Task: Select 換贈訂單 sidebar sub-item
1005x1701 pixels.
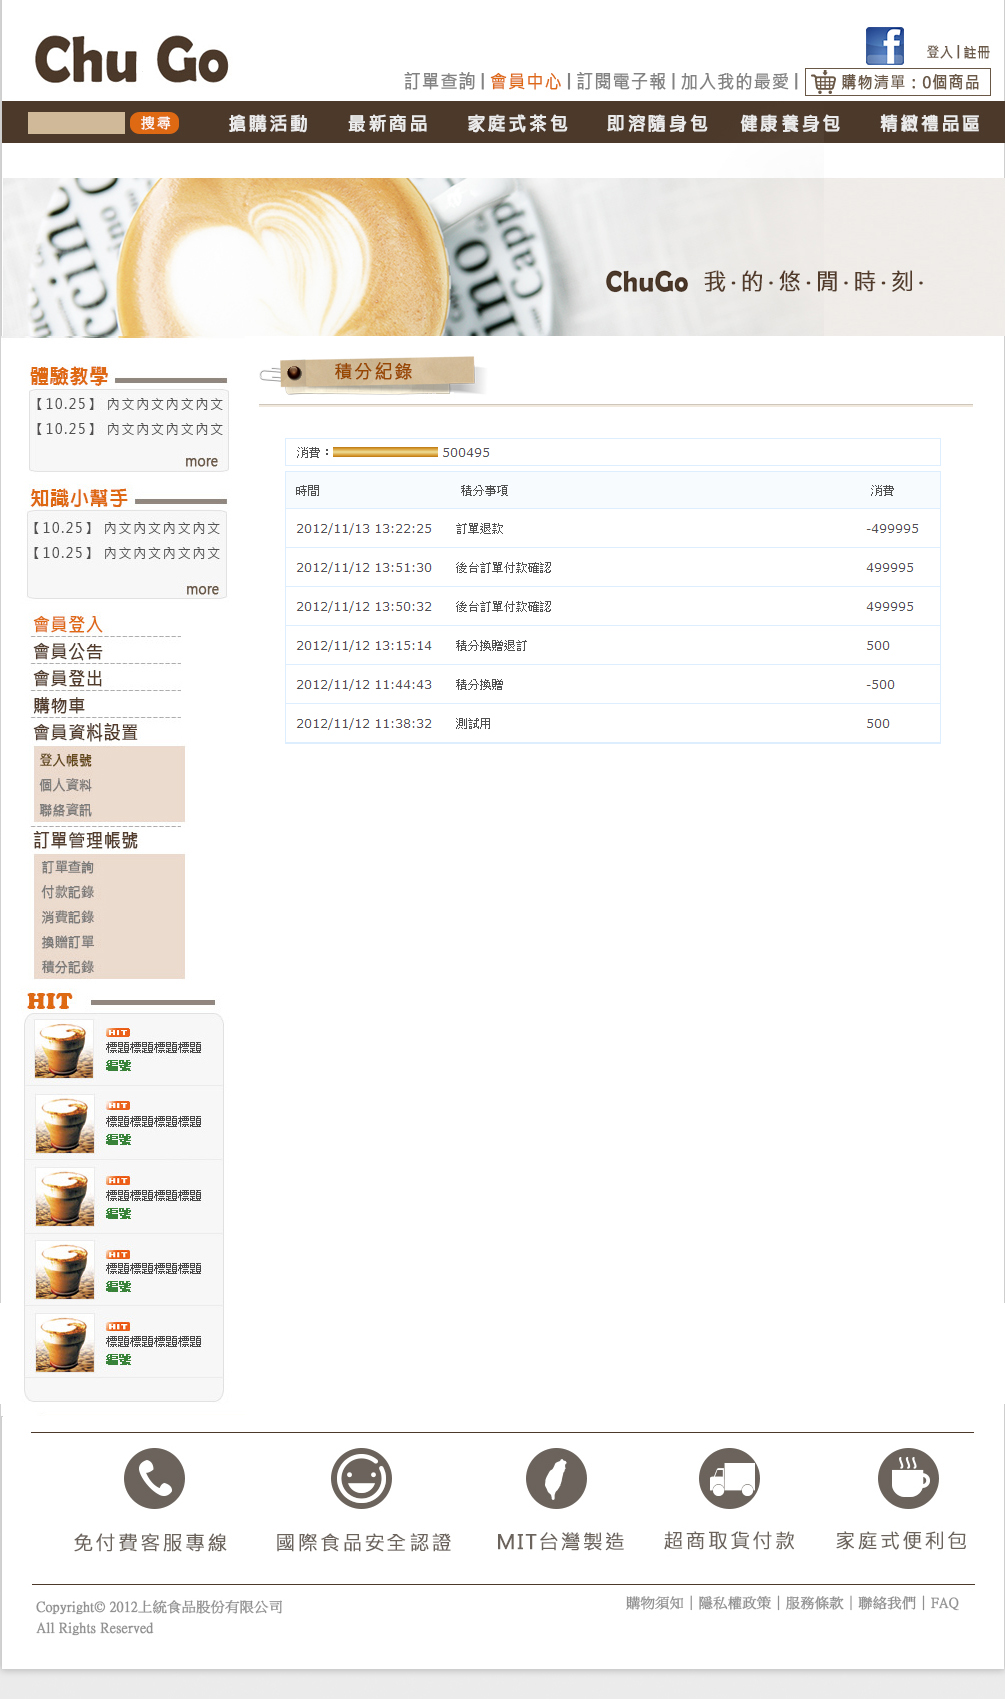Action: click(68, 942)
